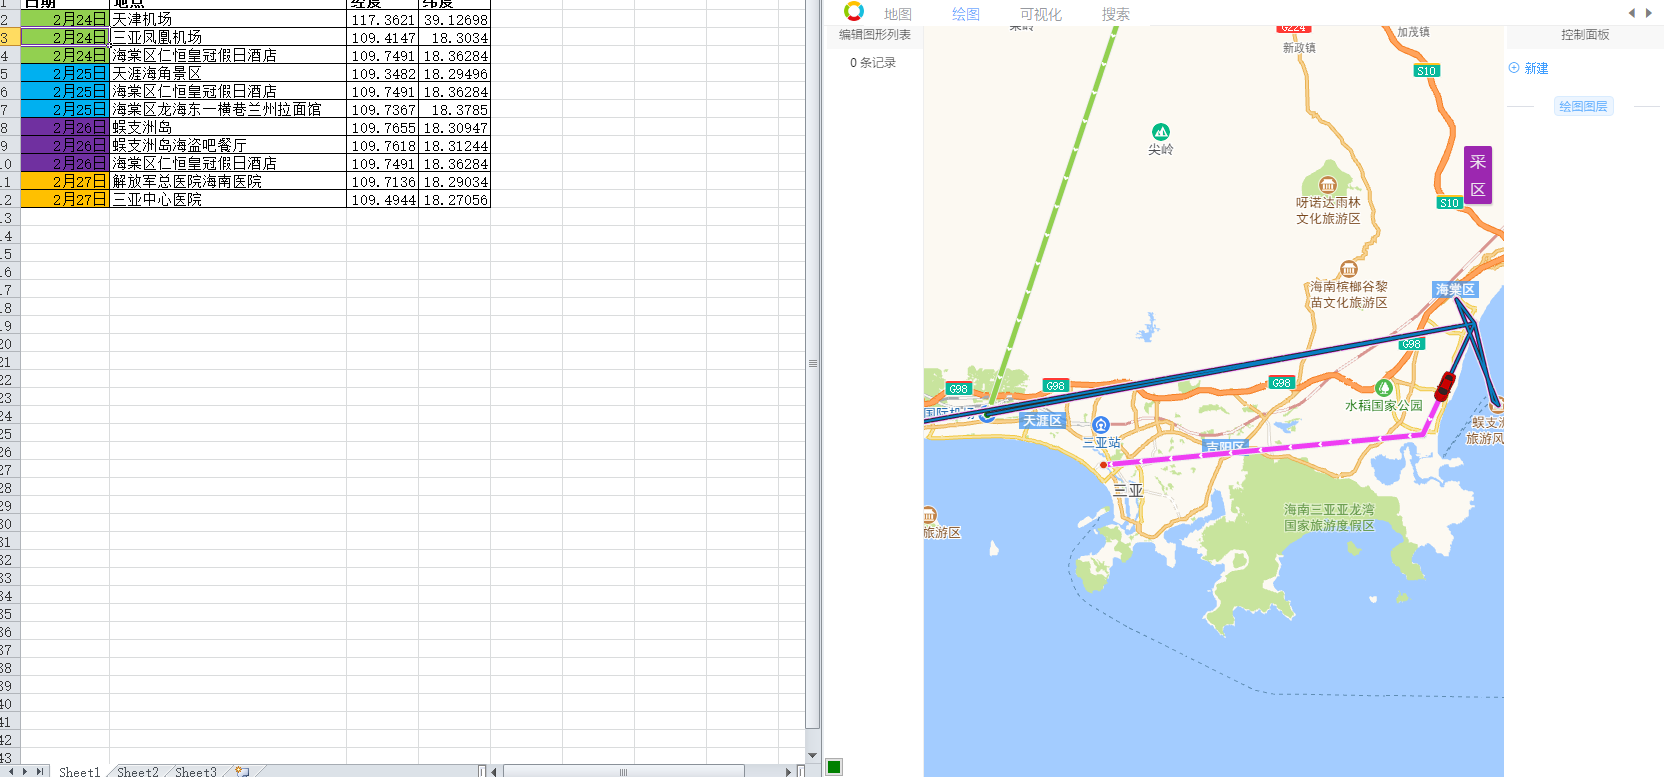Screen dimensions: 1664x777
Task: Select the green 2月24日 cell for 天津机场
Action: pos(65,19)
